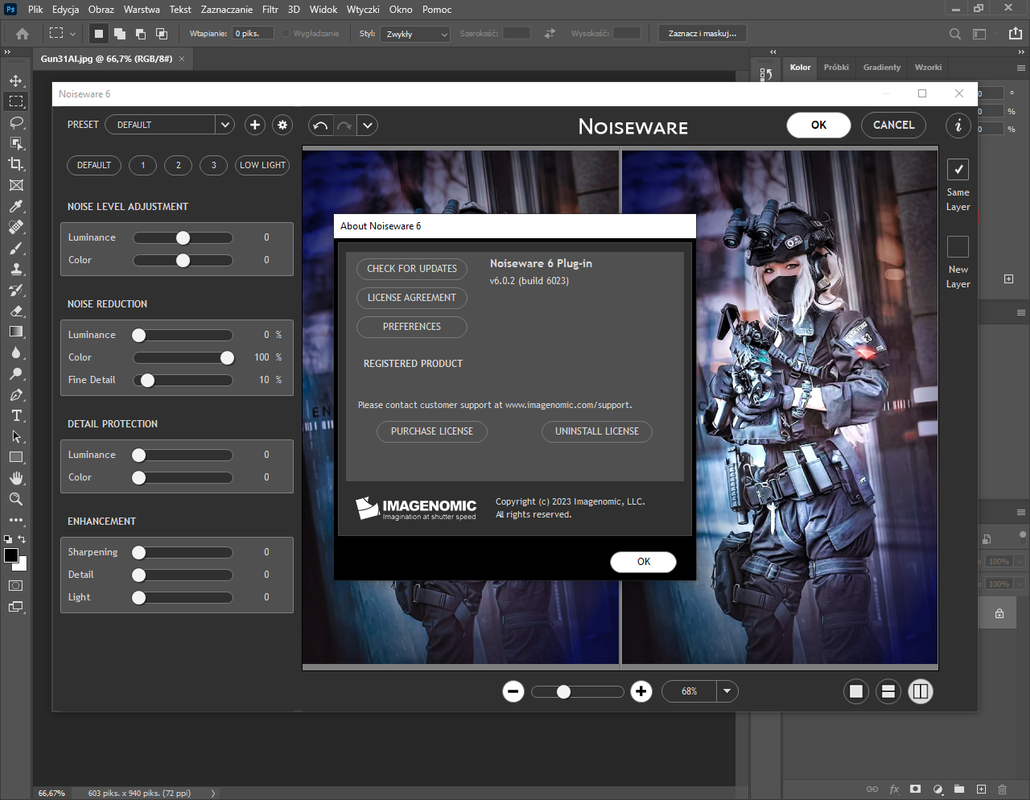
Task: Toggle Same Layer checkbox
Action: click(x=958, y=169)
